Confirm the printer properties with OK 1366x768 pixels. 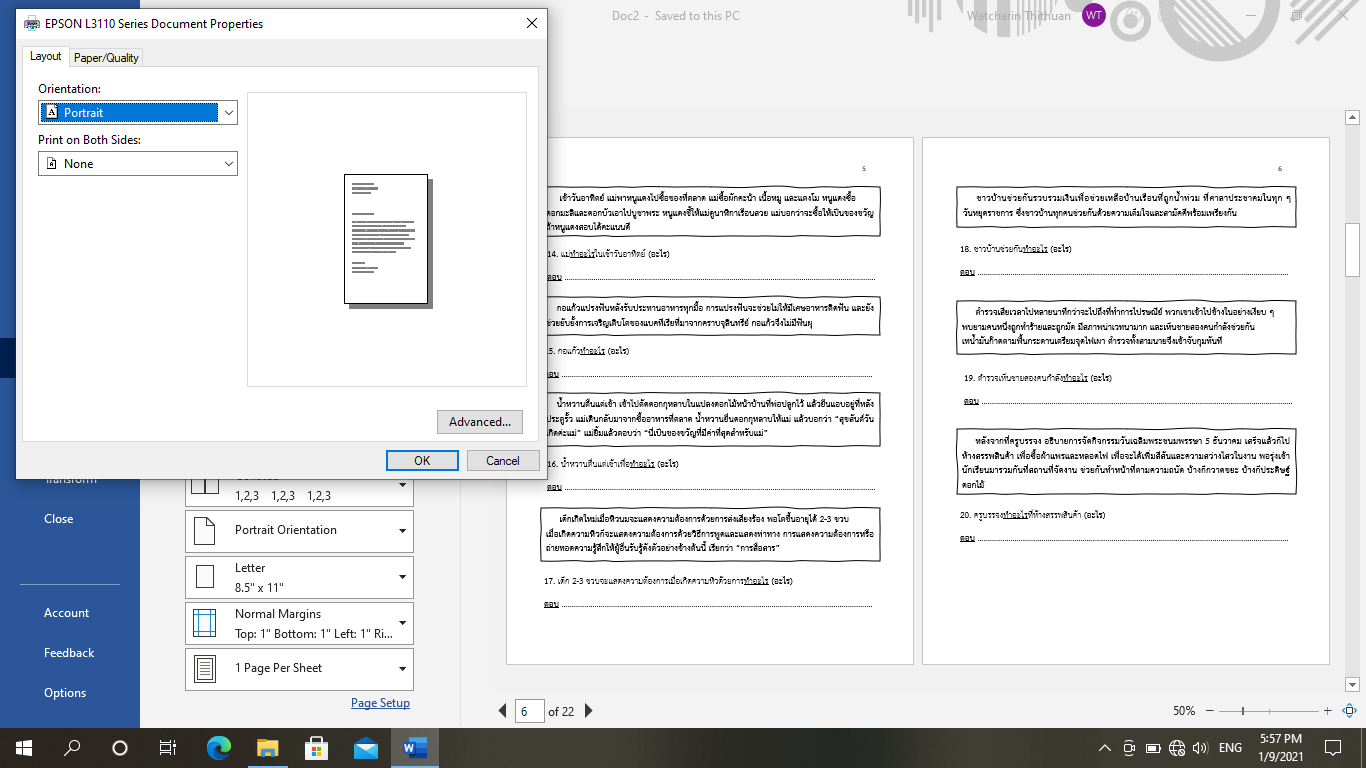(x=422, y=461)
